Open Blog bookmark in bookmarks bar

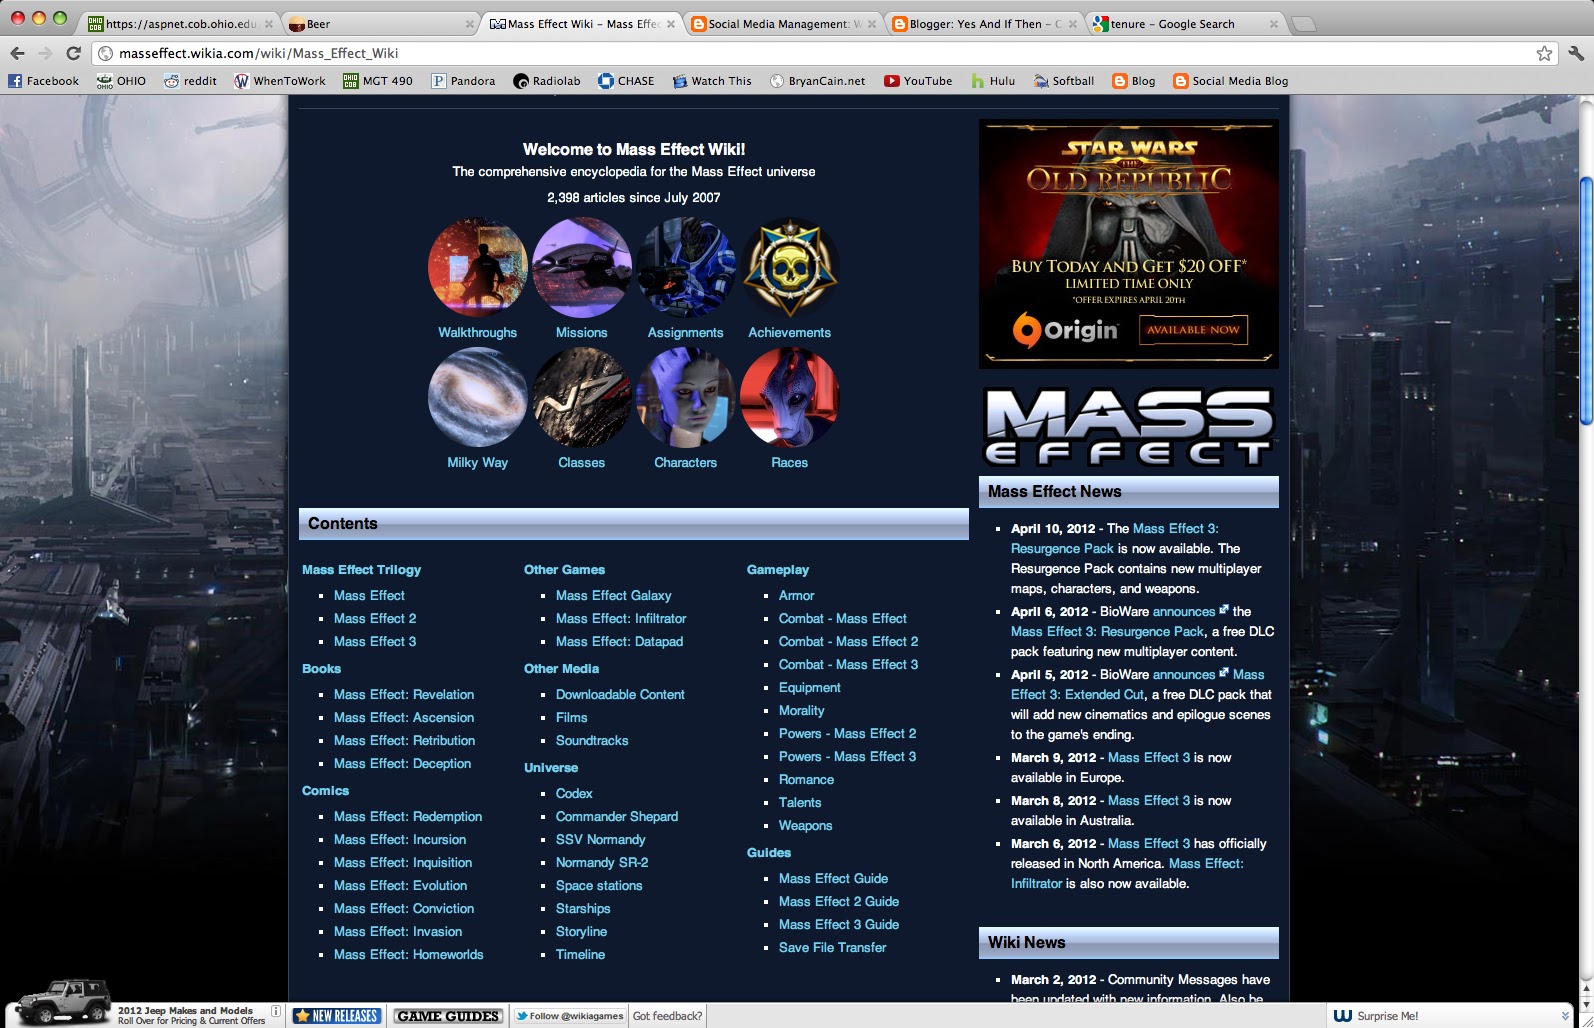(x=1134, y=81)
